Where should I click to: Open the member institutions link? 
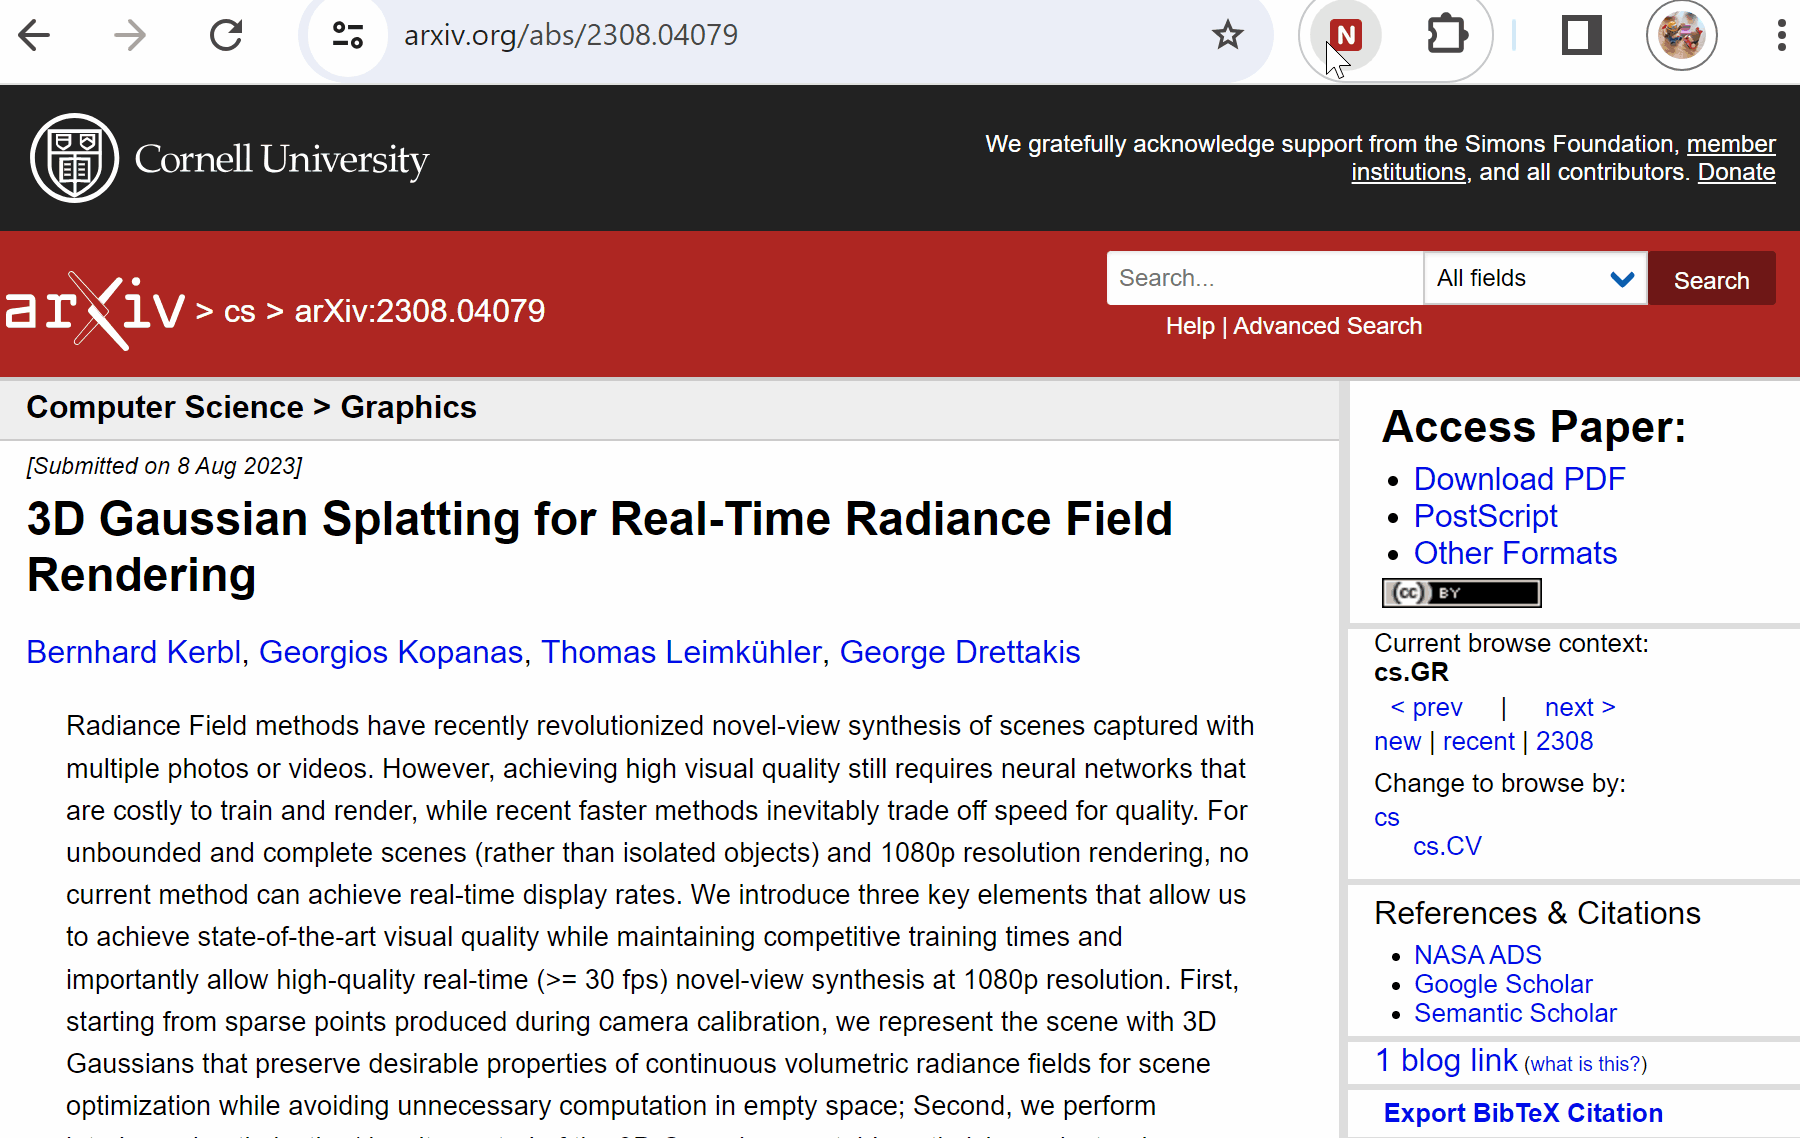(1564, 158)
